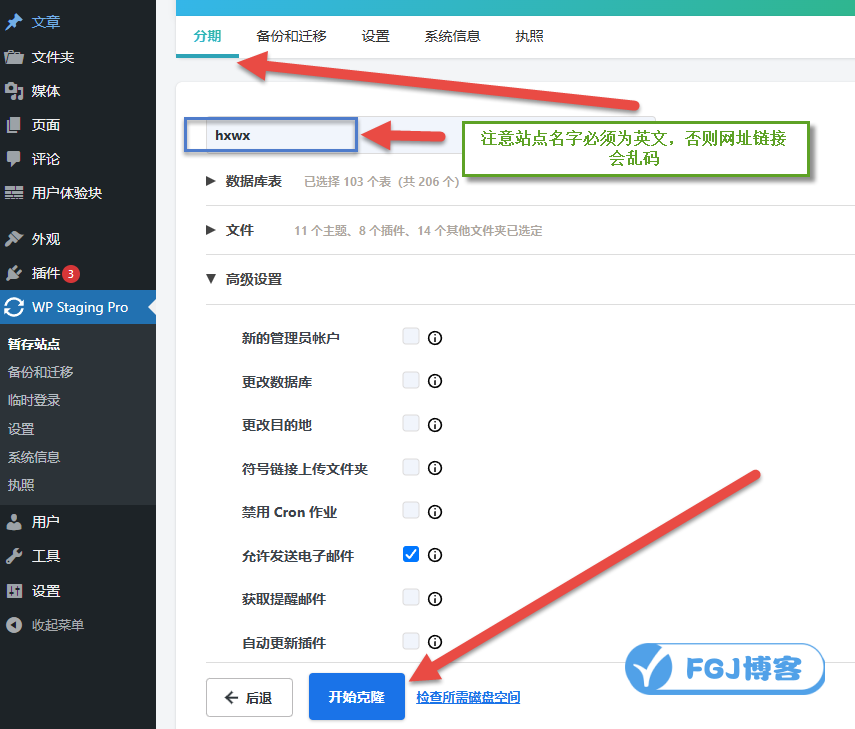Tick the symlink uploads folder checkbox
Viewport: 855px width, 729px height.
point(411,467)
